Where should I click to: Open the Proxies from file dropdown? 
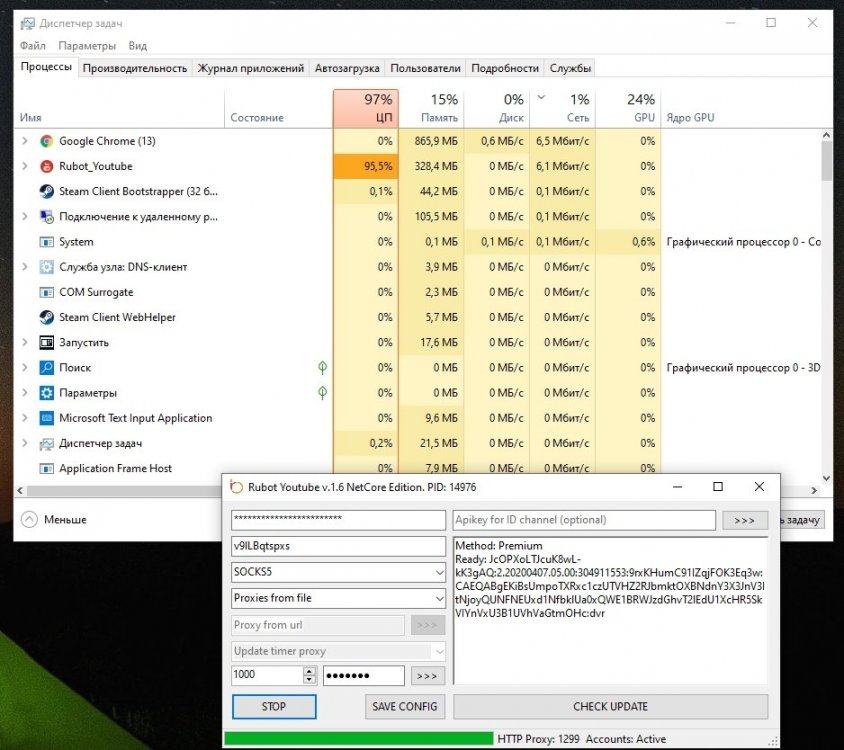[439, 598]
